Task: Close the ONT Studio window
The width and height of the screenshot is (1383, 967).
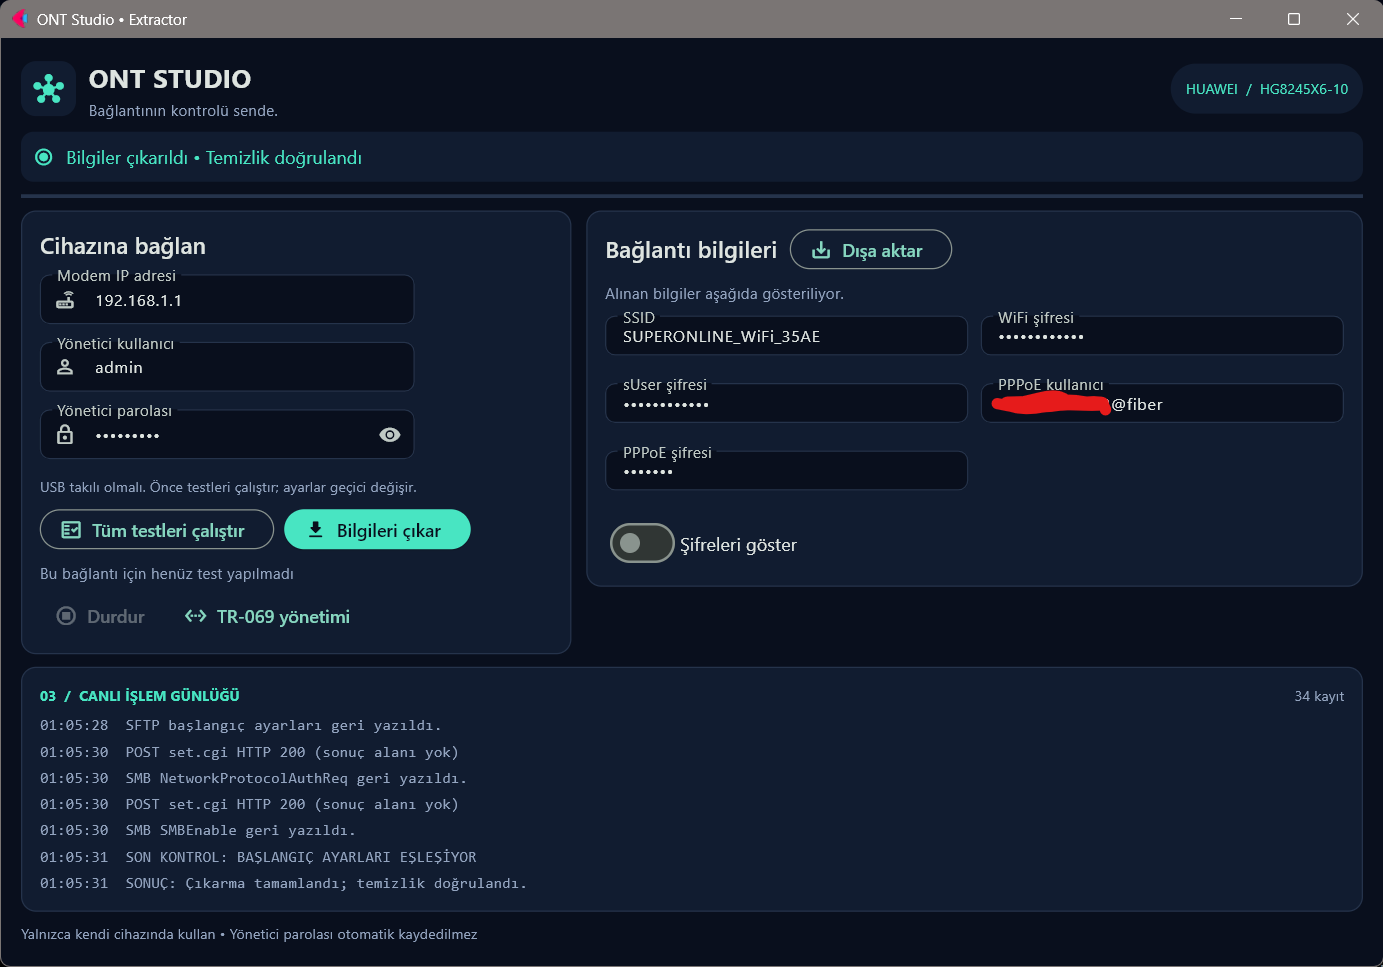Action: [x=1353, y=19]
